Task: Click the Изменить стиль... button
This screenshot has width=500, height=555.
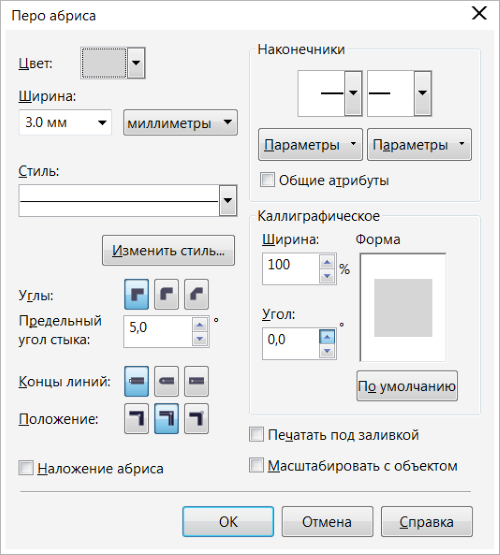Action: coord(168,251)
